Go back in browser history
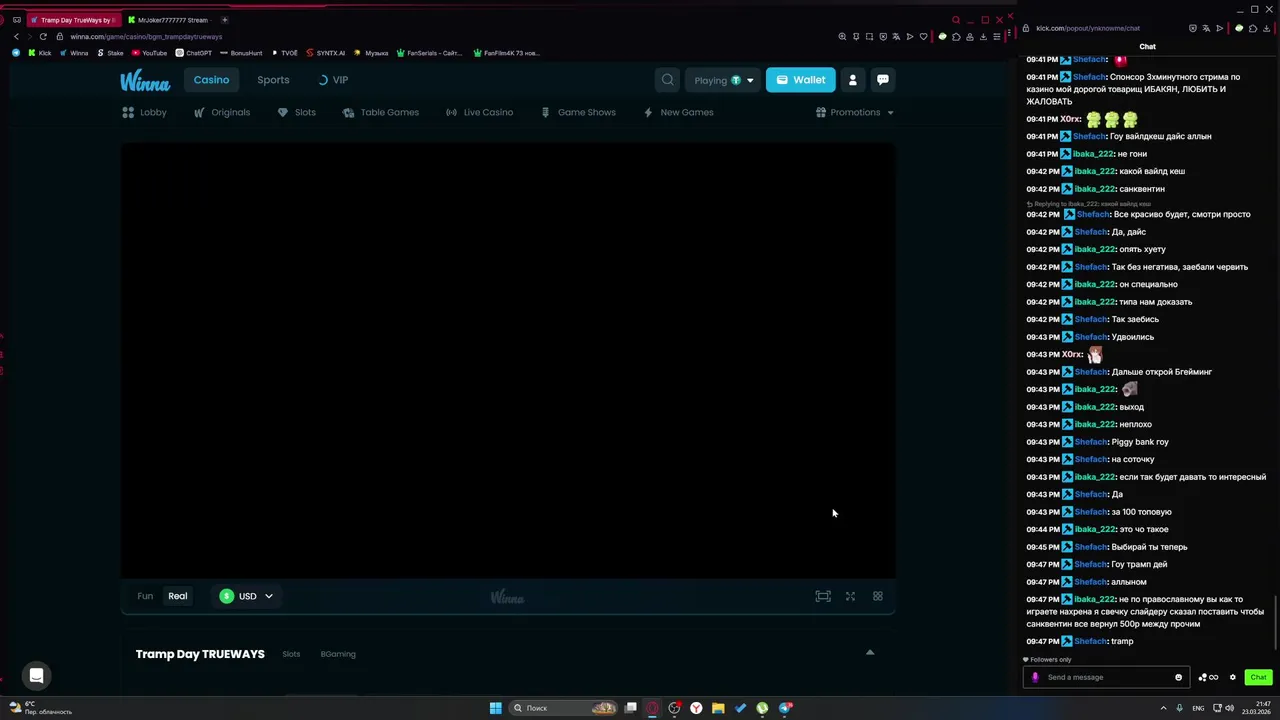This screenshot has width=1280, height=720. pos(16,36)
